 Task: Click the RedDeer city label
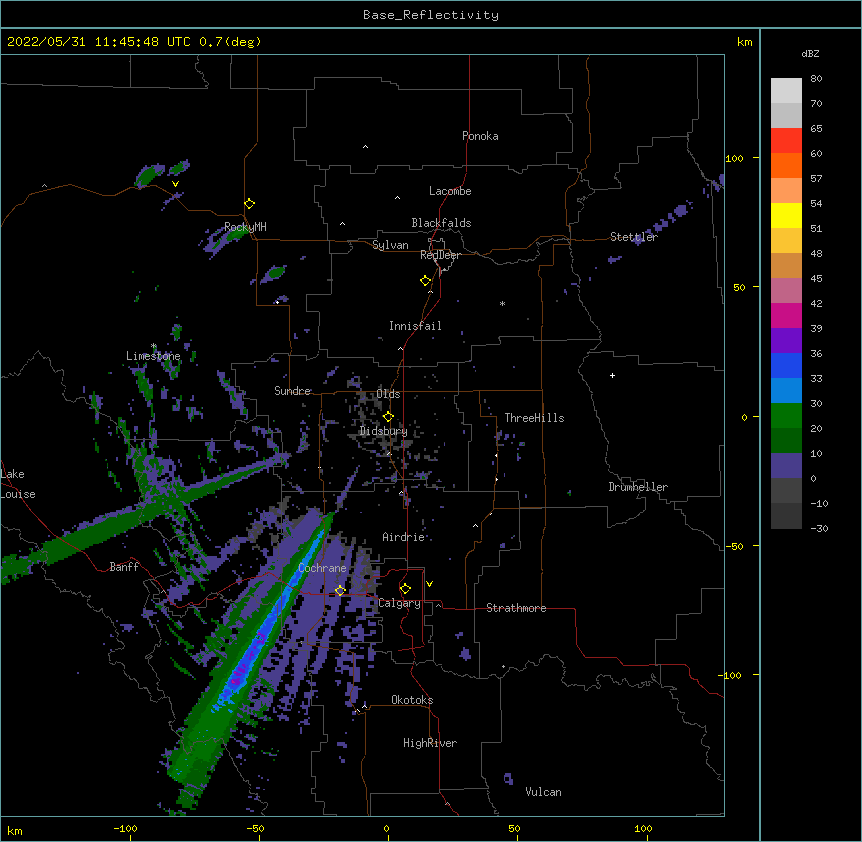coord(440,255)
